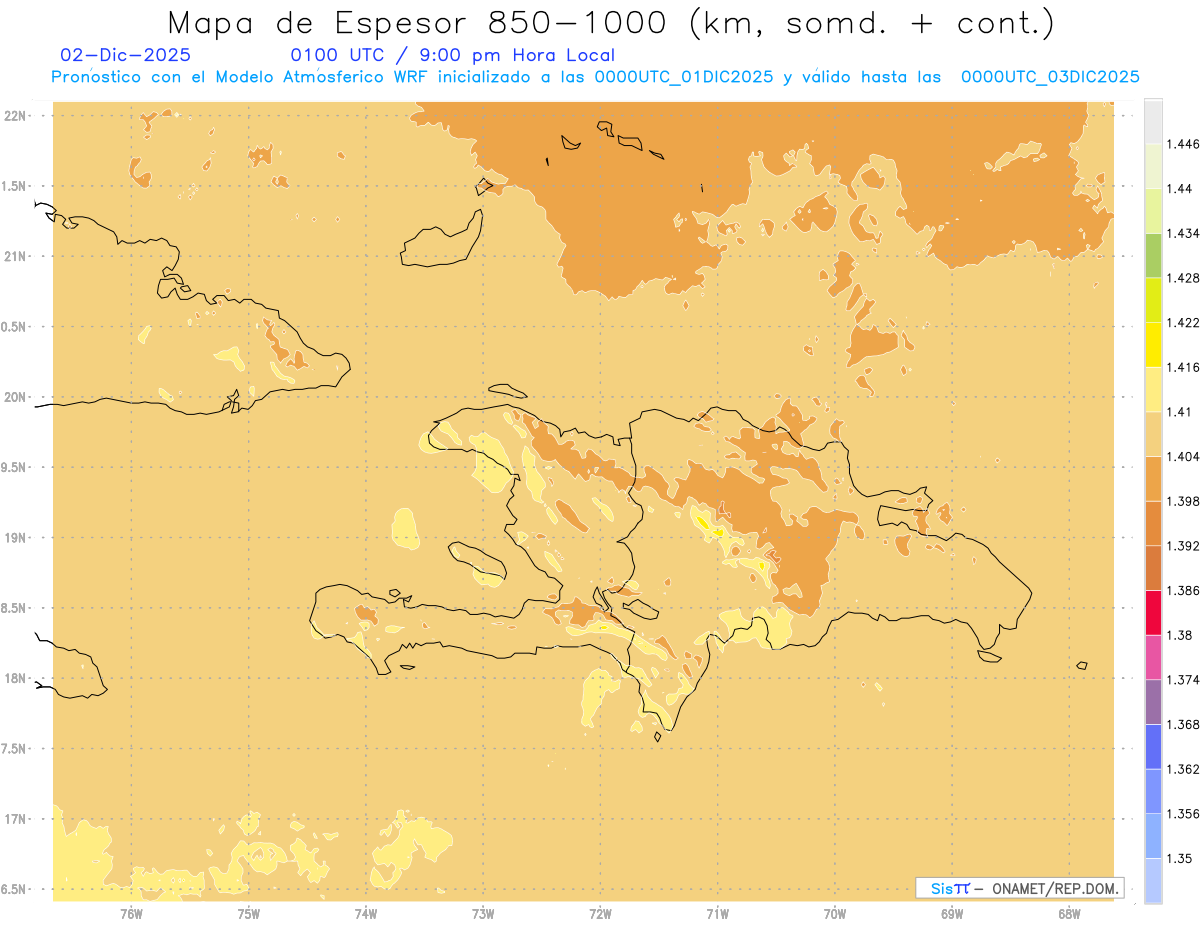The height and width of the screenshot is (927, 1200).
Task: Click the '70W' longitude label
Action: coord(835,914)
